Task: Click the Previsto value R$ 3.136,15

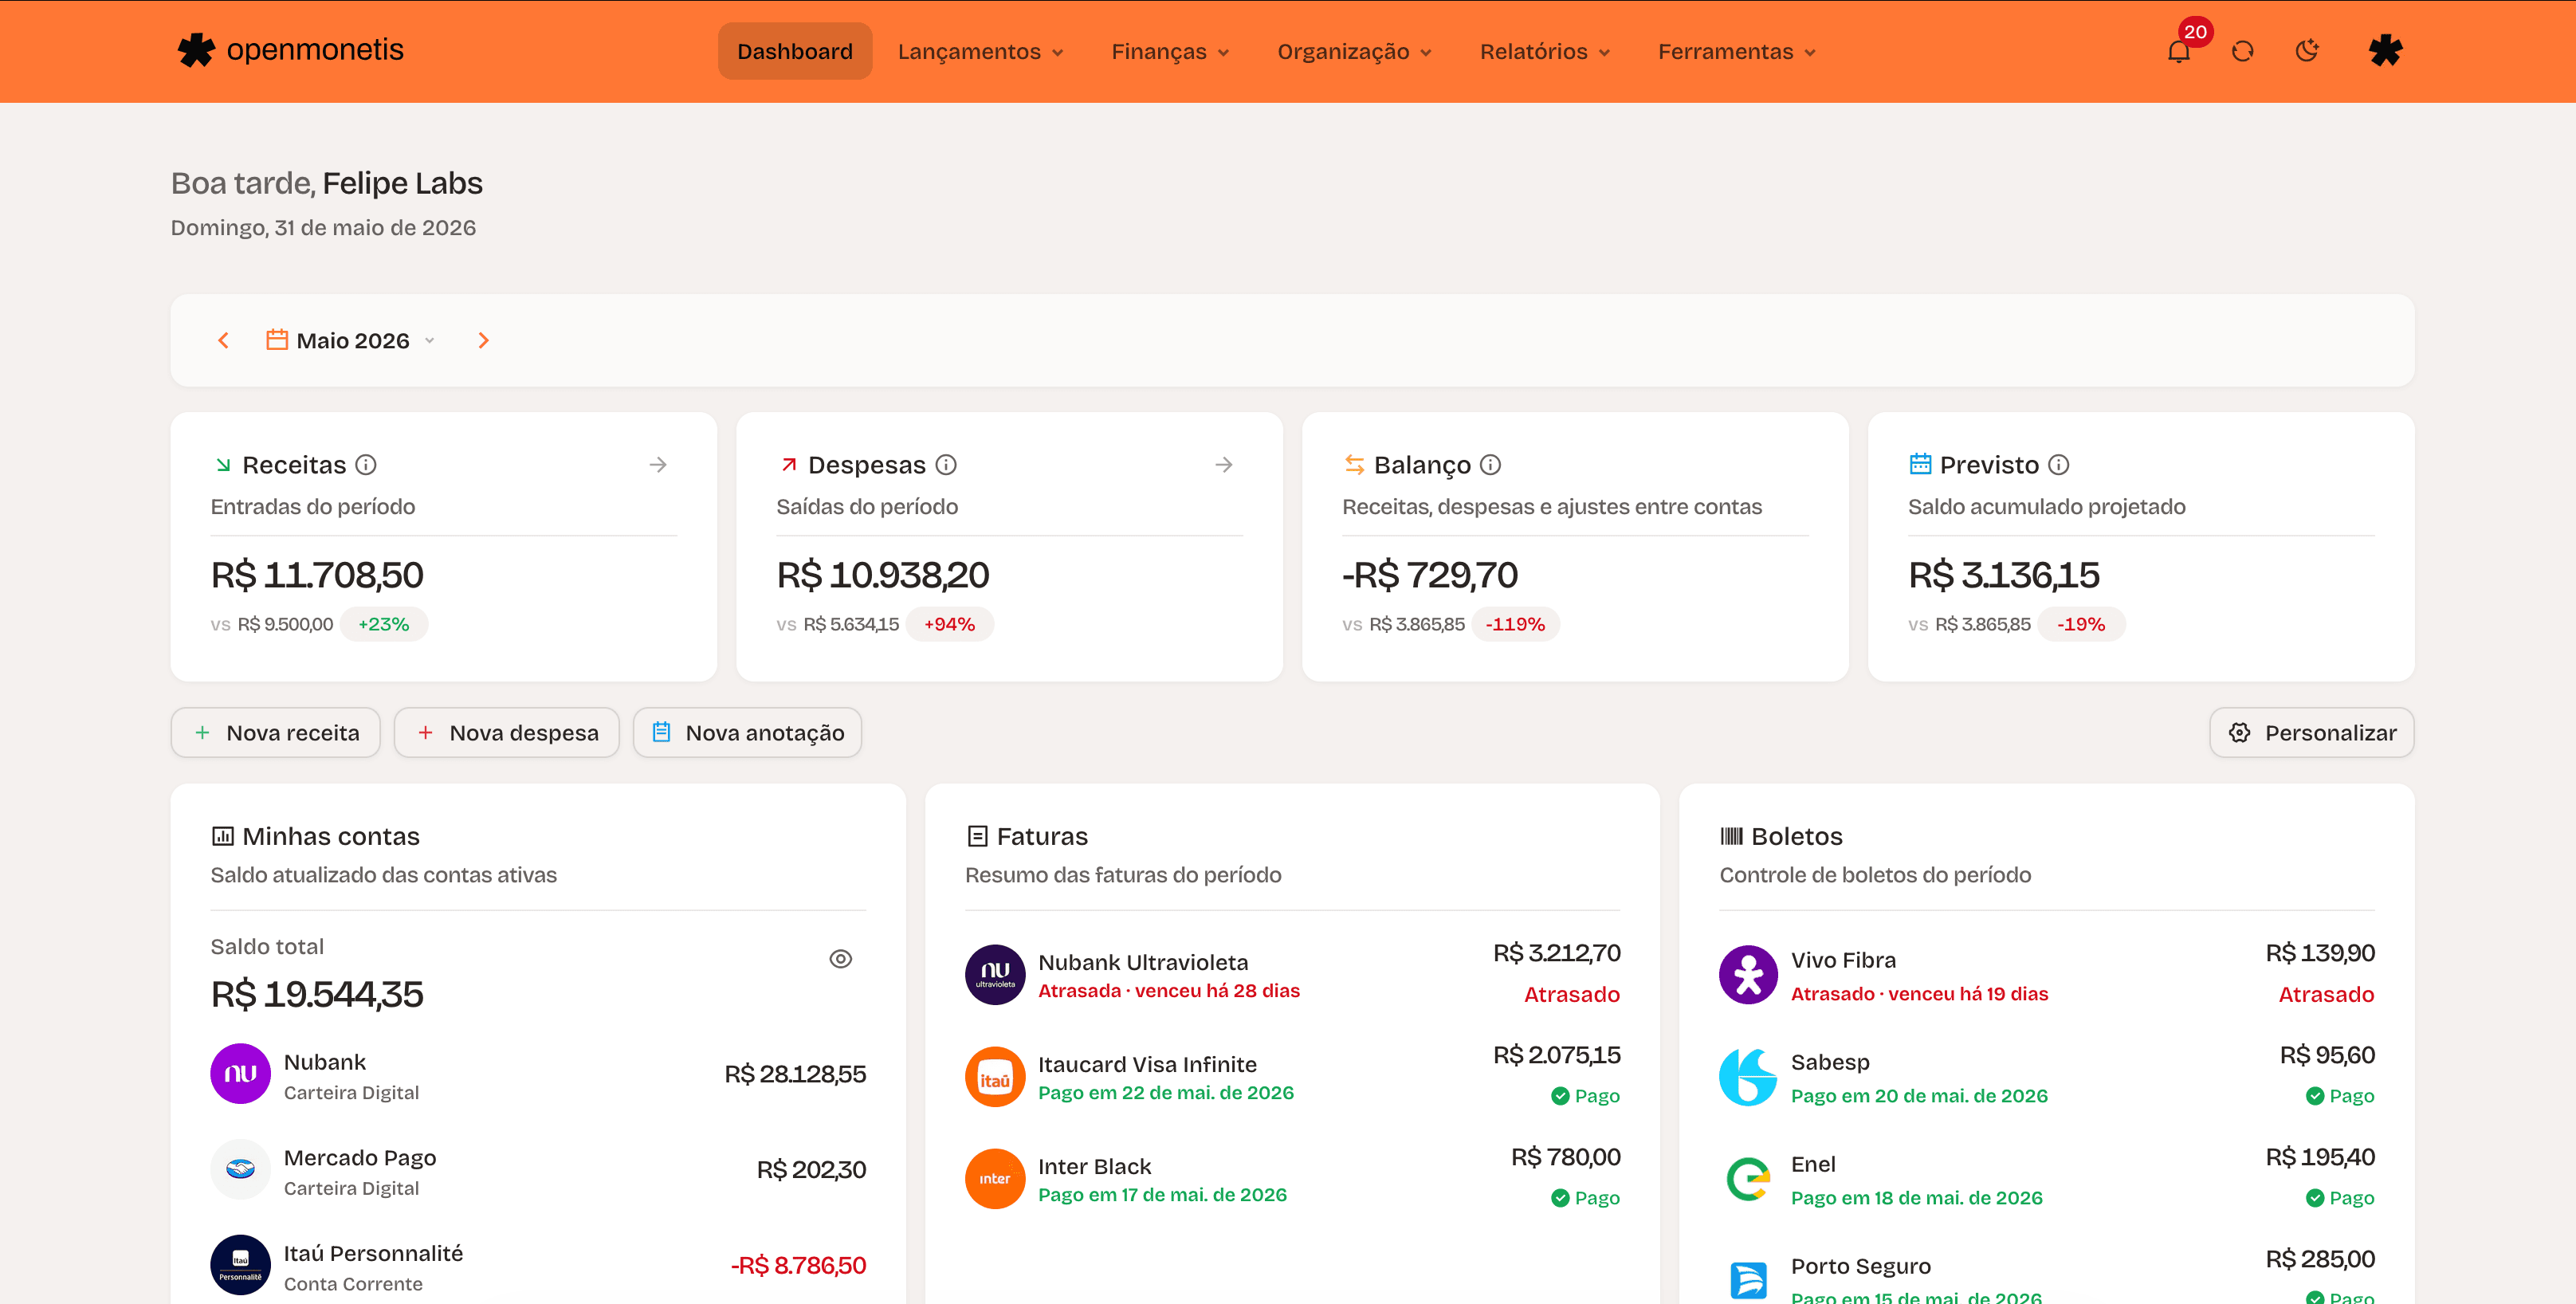Action: pos(2003,574)
